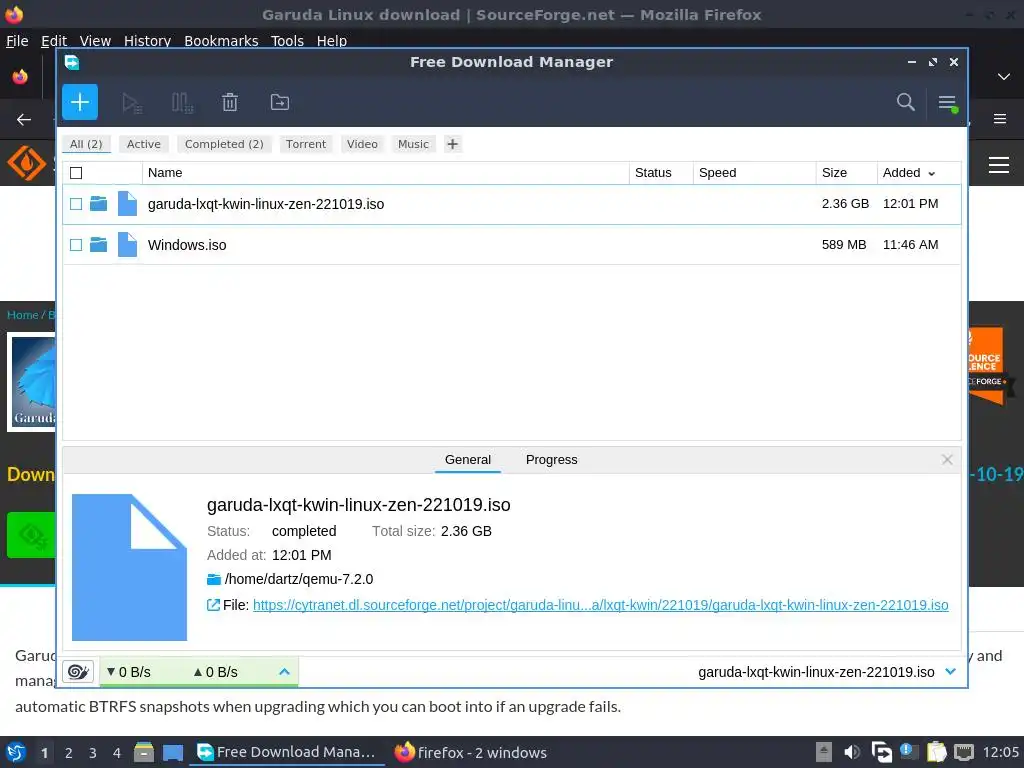Delete selected downloads using the trash icon
The width and height of the screenshot is (1024, 768).
coord(230,103)
